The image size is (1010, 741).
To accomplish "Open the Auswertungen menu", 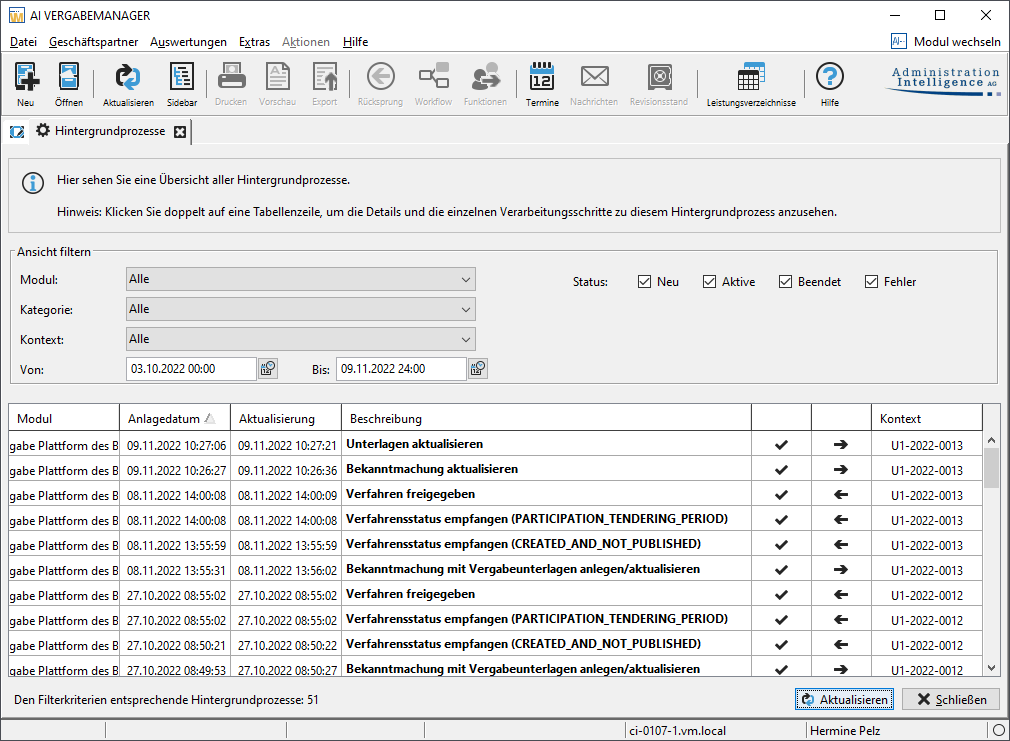I will 188,42.
